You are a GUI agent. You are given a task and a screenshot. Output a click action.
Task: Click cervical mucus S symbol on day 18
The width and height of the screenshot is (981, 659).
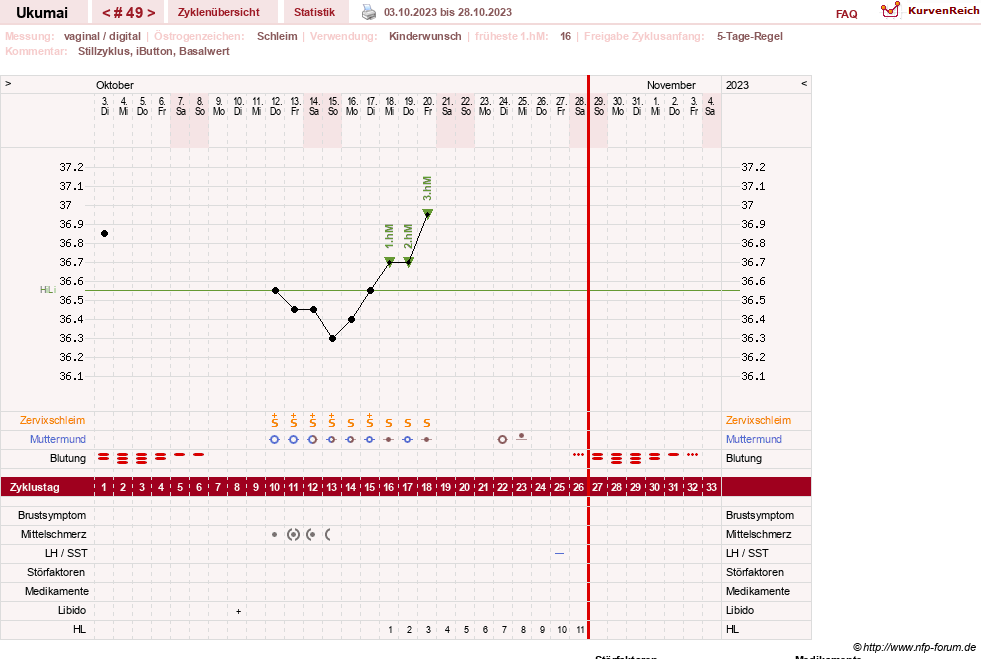(x=427, y=423)
